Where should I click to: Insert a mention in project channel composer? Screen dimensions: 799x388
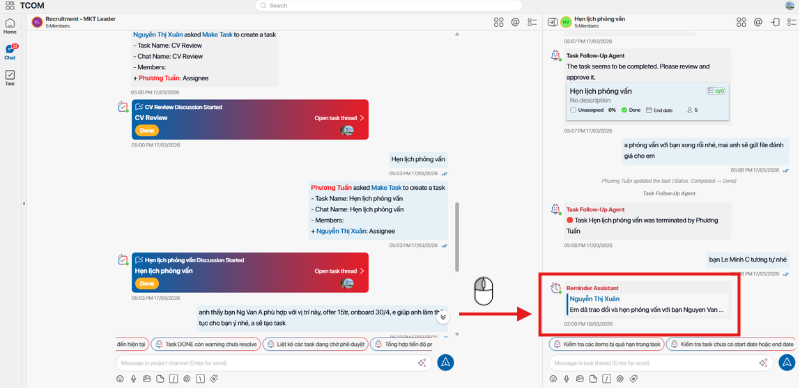point(187,379)
